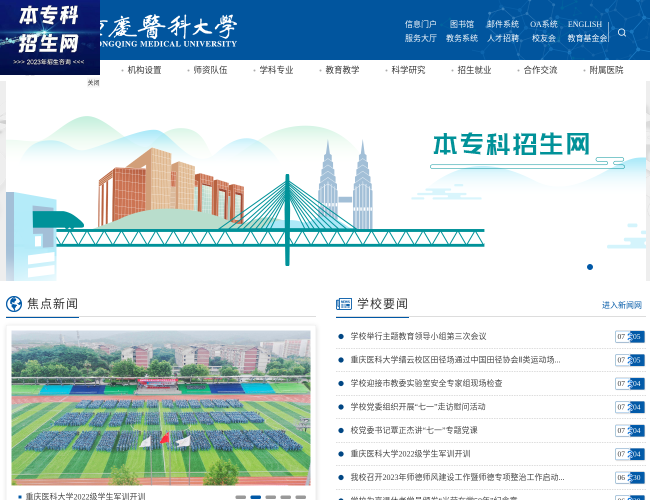Select the active second focus-news slide indicator

(256, 497)
